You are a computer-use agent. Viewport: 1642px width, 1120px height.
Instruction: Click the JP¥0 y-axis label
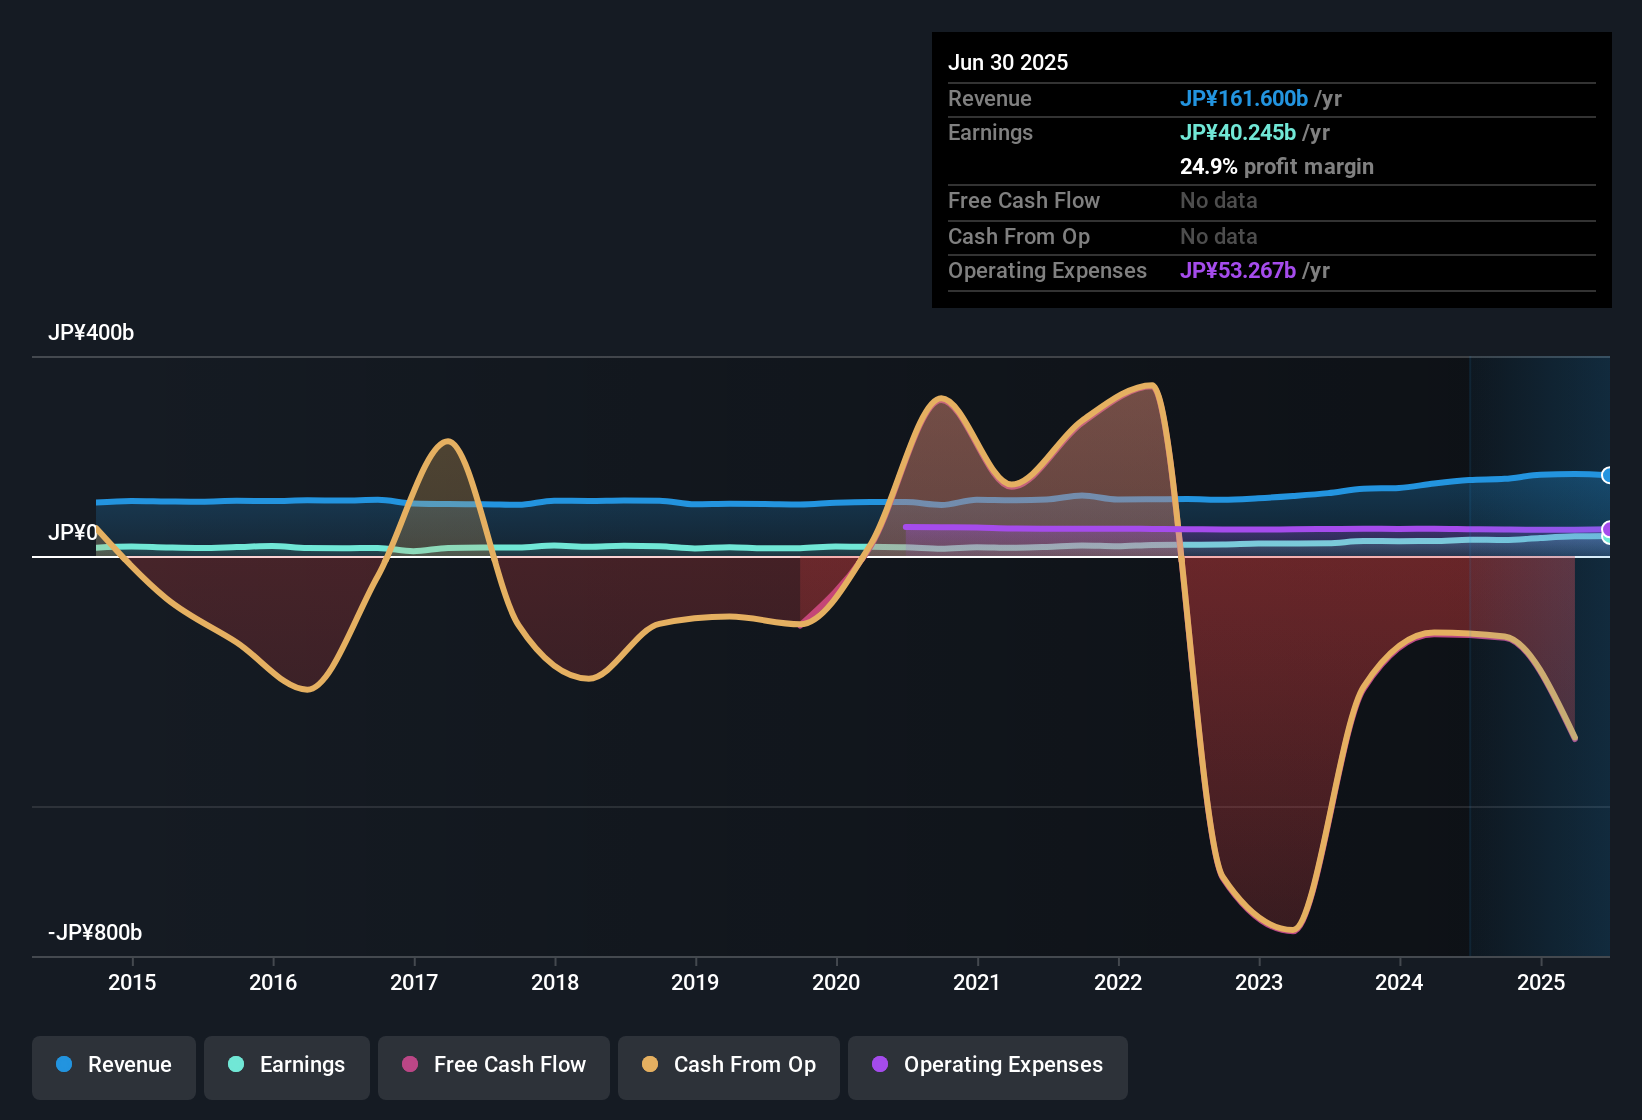pyautogui.click(x=73, y=533)
